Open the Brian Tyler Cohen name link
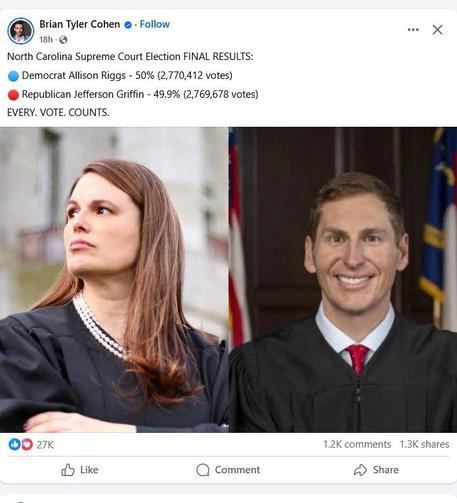The height and width of the screenshot is (503, 457). point(80,24)
